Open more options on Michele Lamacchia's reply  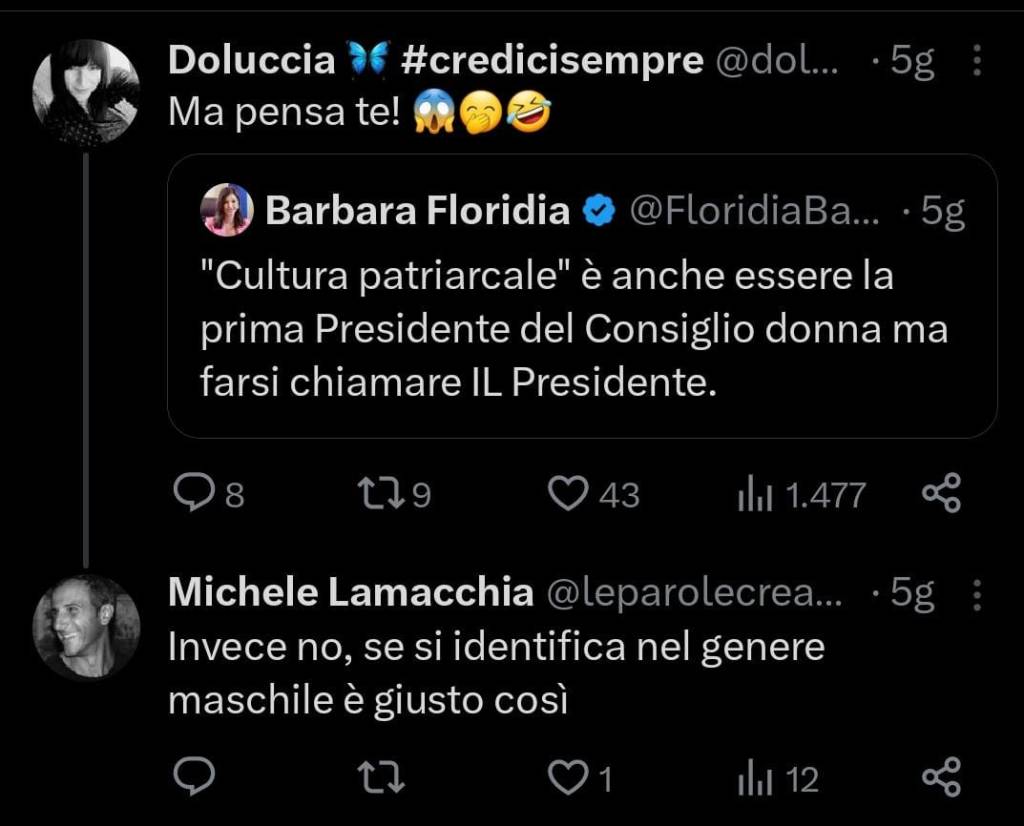tap(977, 595)
